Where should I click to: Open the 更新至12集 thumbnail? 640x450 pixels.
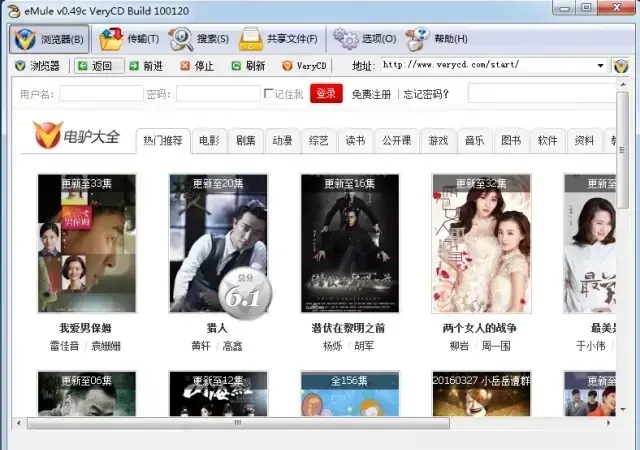click(x=218, y=394)
